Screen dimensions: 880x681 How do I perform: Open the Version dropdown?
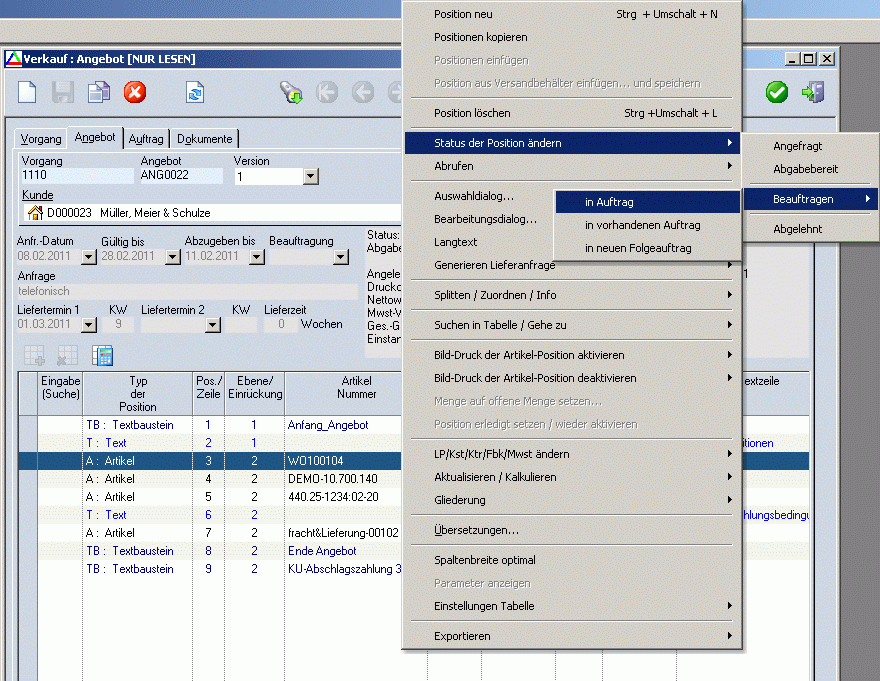click(310, 177)
